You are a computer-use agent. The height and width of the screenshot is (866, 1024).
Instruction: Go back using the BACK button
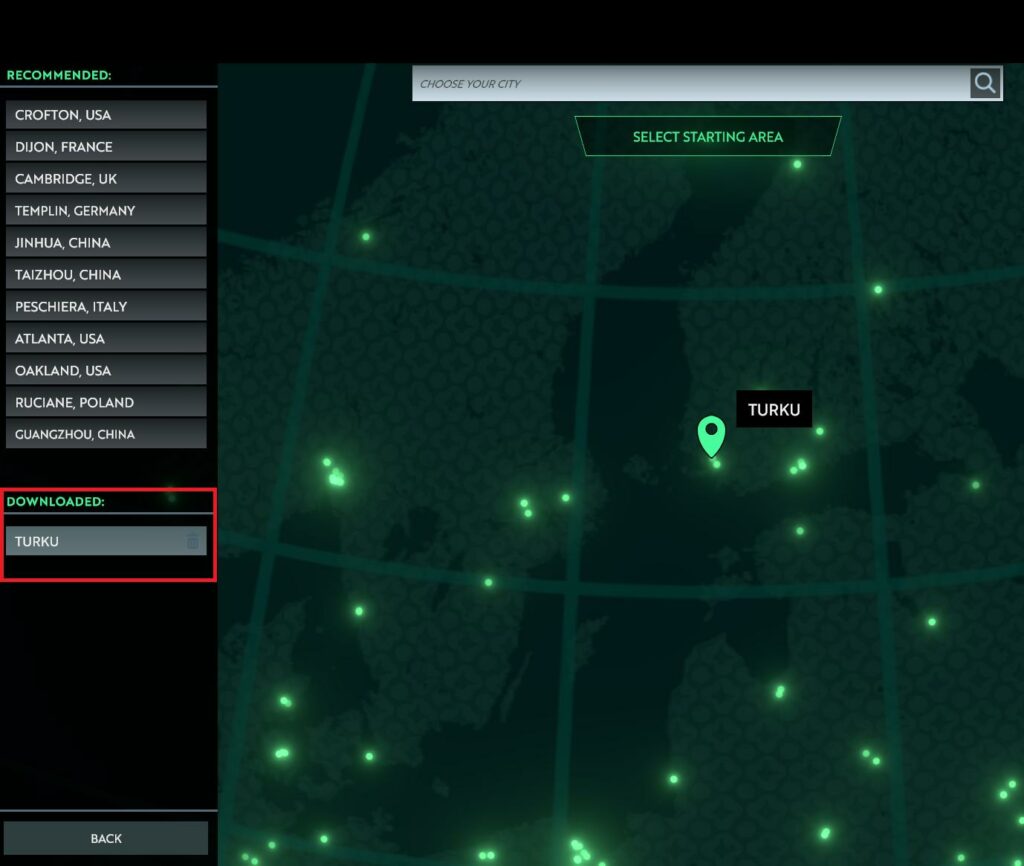(106, 838)
